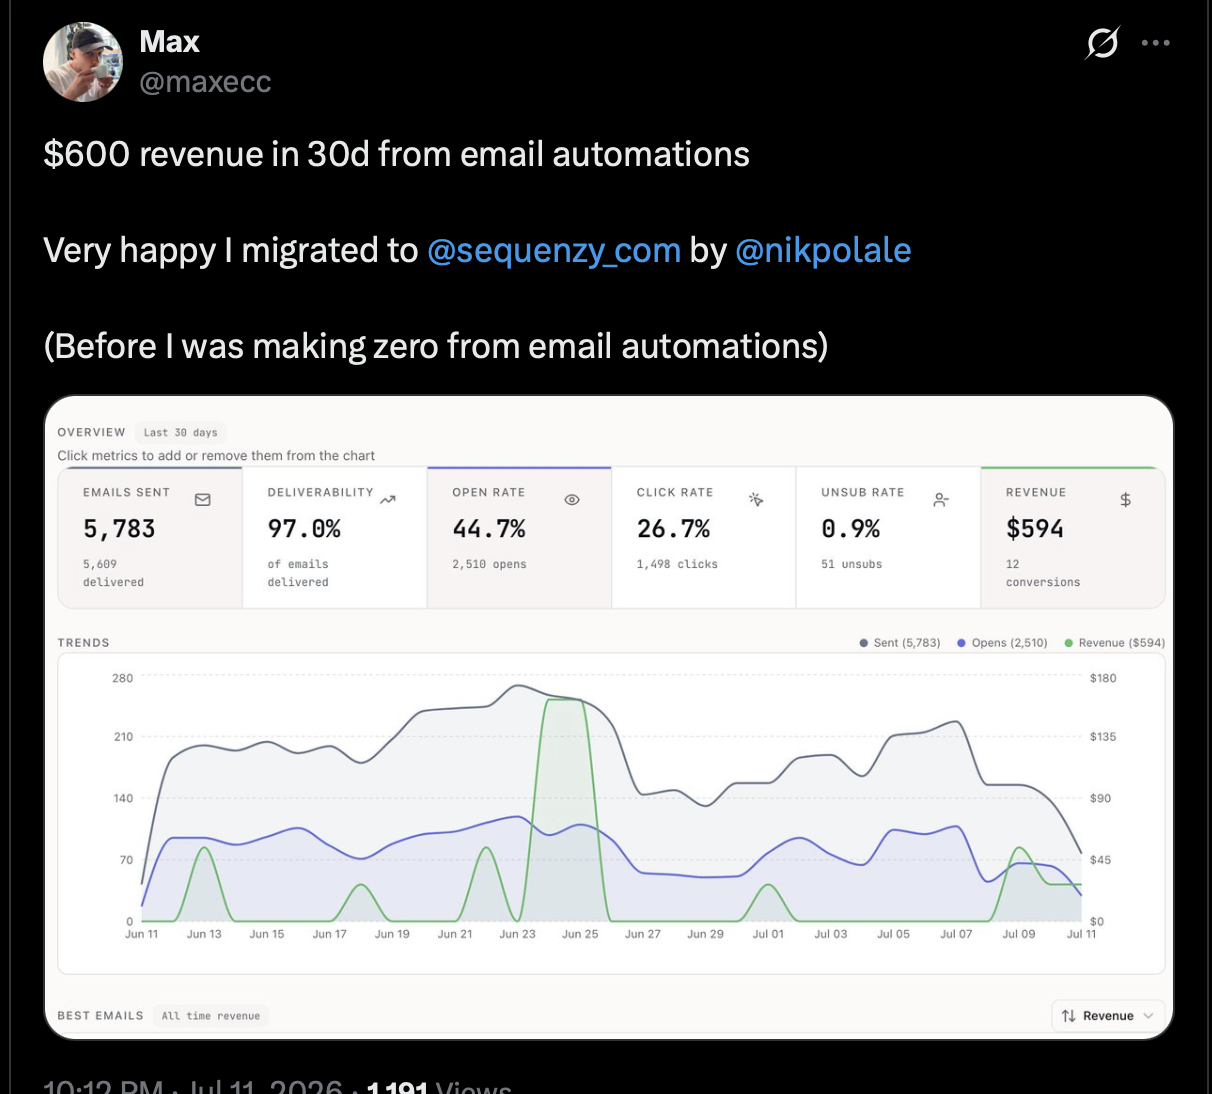Toggle the Revenue metric card
The width and height of the screenshot is (1212, 1094).
click(x=1073, y=537)
